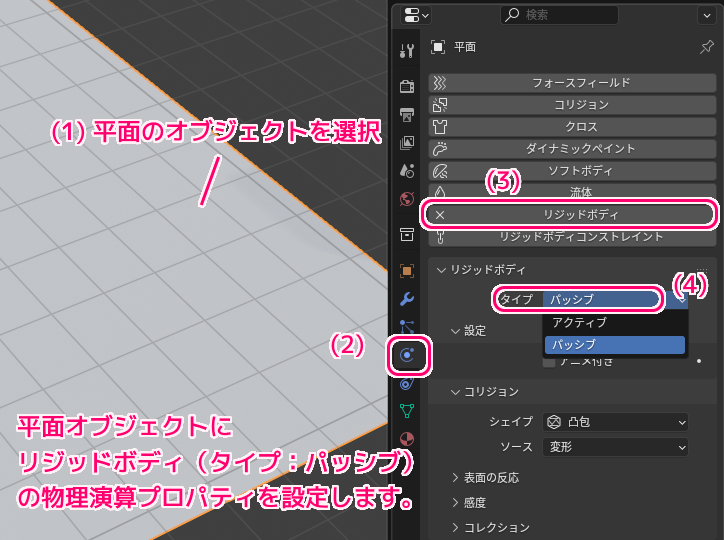This screenshot has height=540, width=724.
Task: Click the object icon beside 平面
Action: coord(438,47)
